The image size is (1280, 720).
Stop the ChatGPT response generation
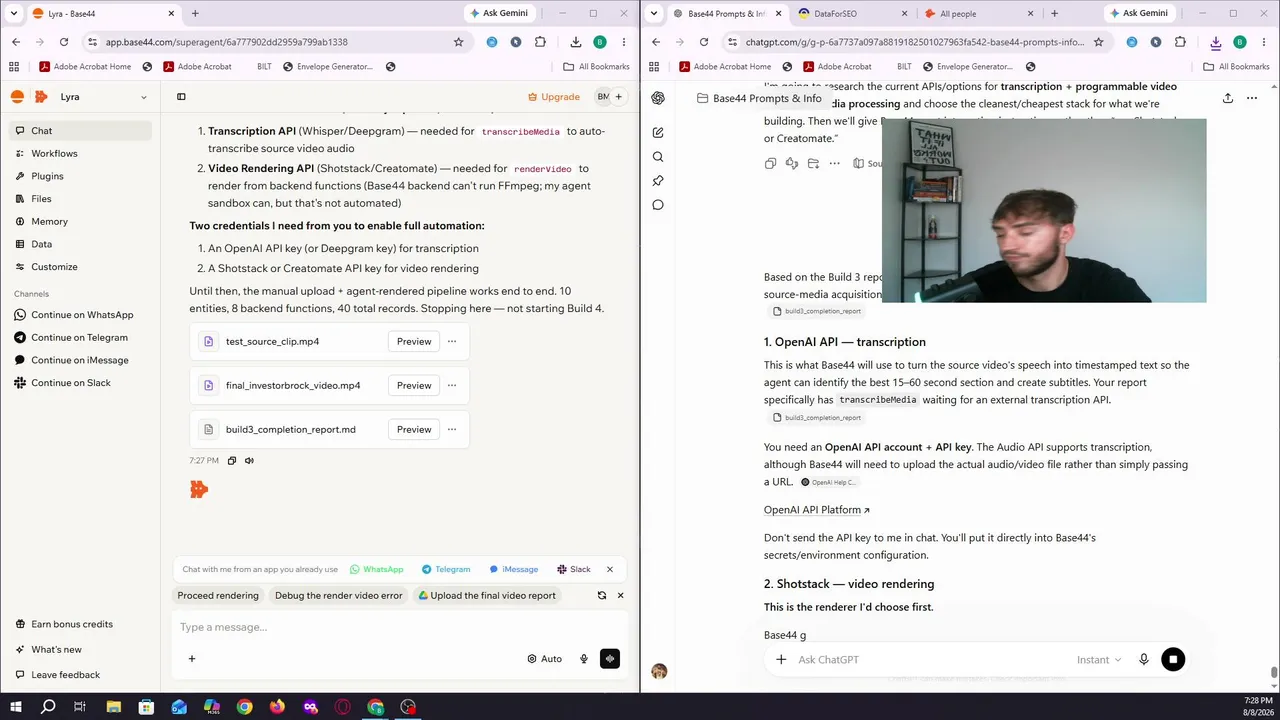pos(1173,660)
